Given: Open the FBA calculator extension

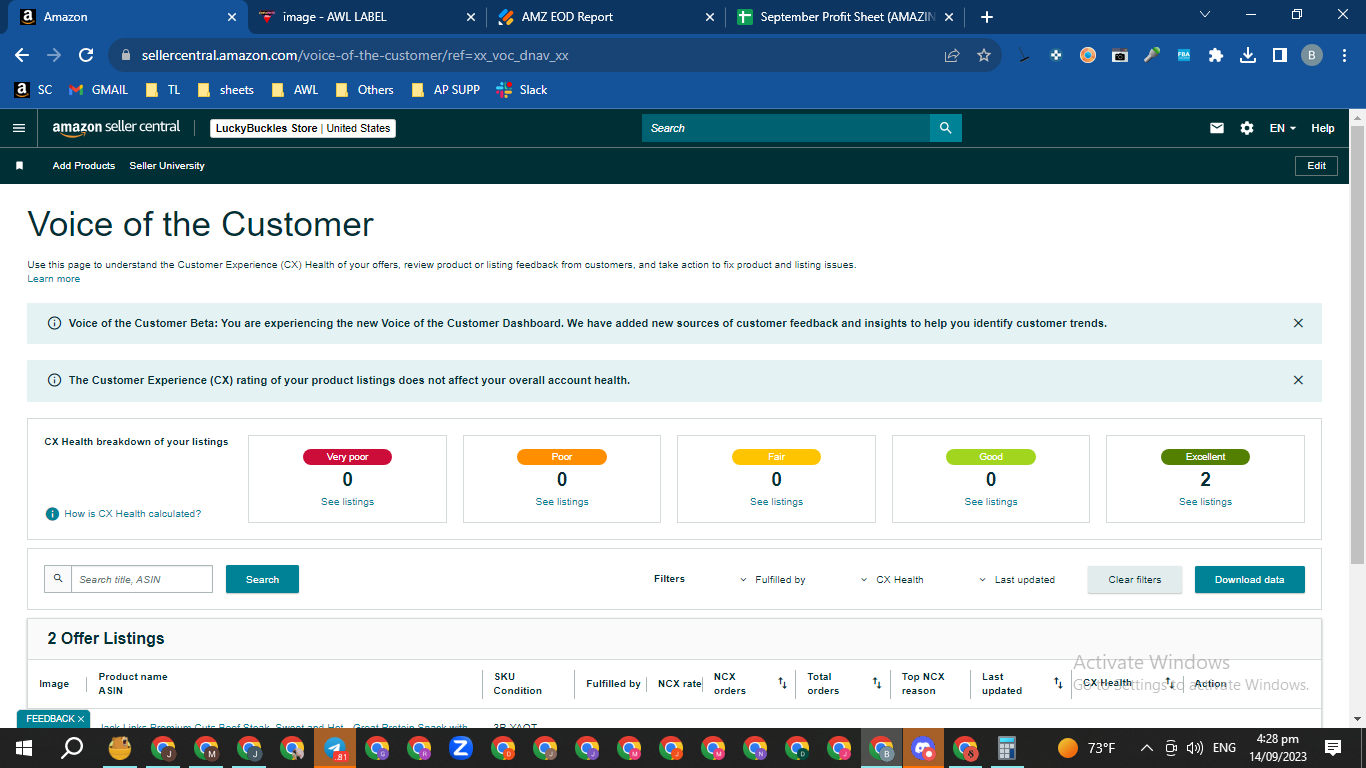Looking at the screenshot, I should click(1184, 56).
